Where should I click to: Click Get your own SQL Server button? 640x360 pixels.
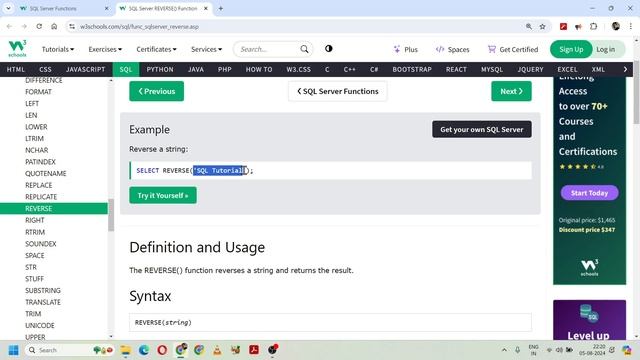[482, 129]
